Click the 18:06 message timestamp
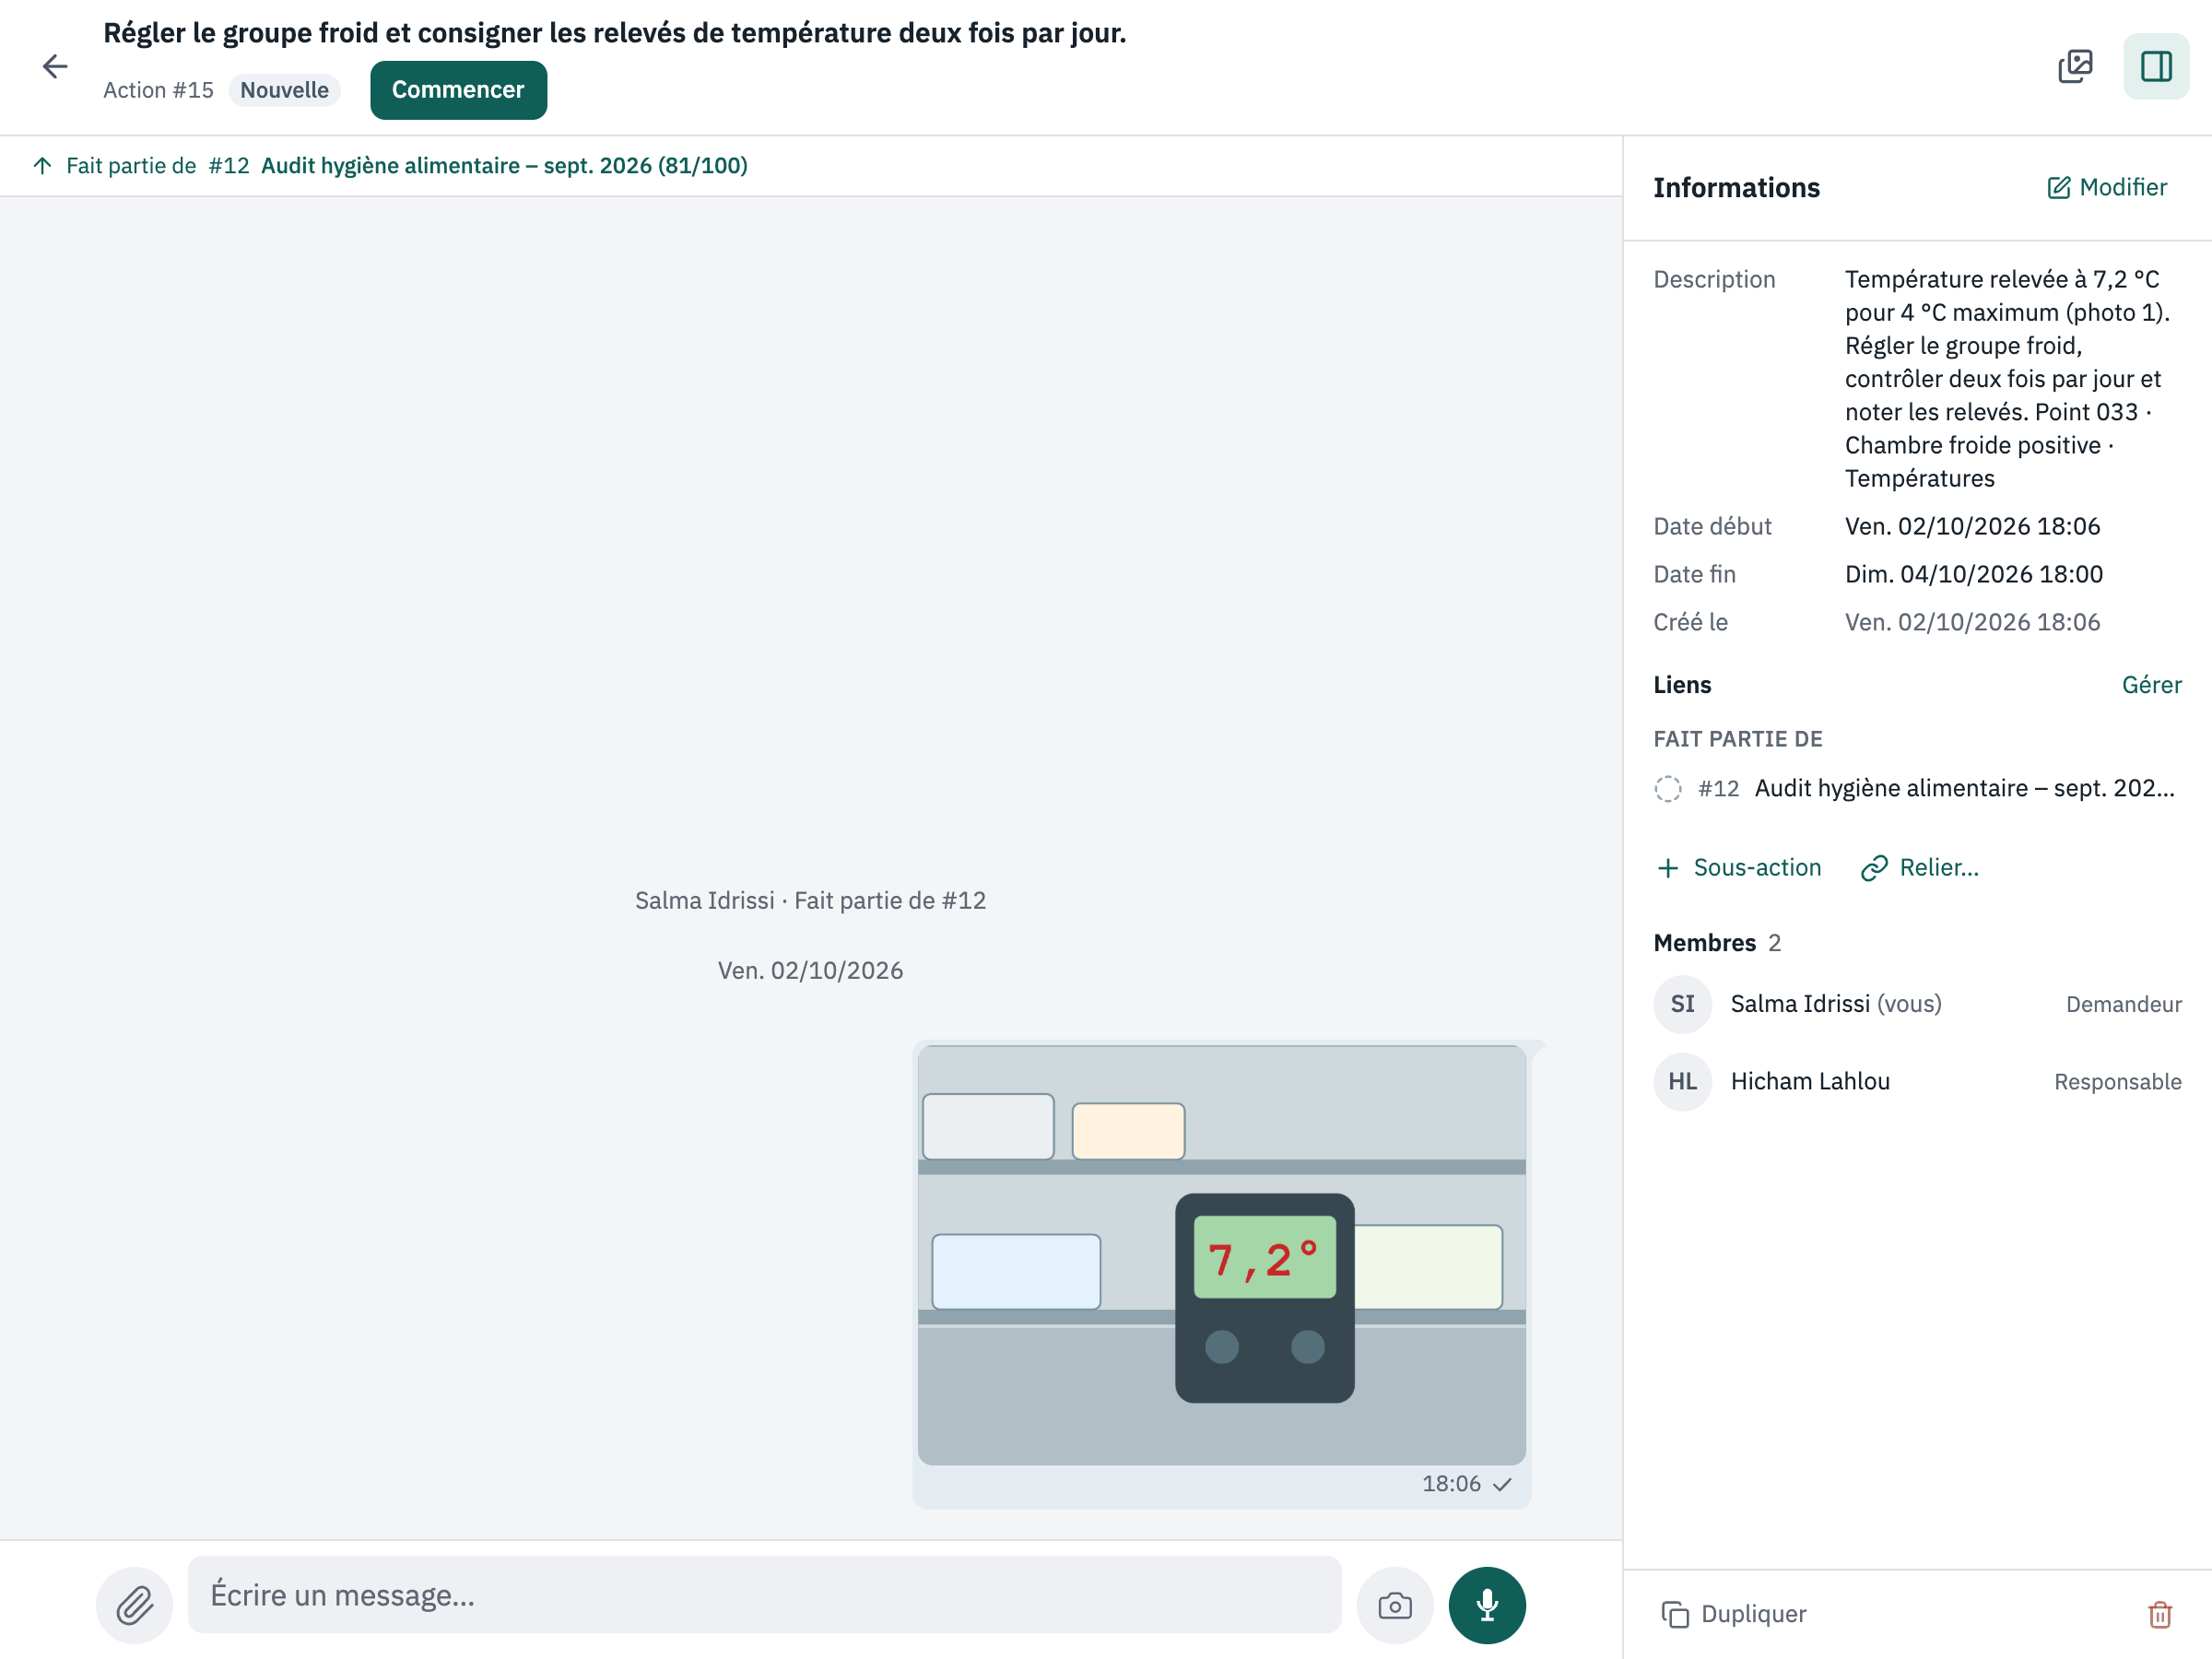Viewport: 2212px width, 1659px height. click(1451, 1484)
